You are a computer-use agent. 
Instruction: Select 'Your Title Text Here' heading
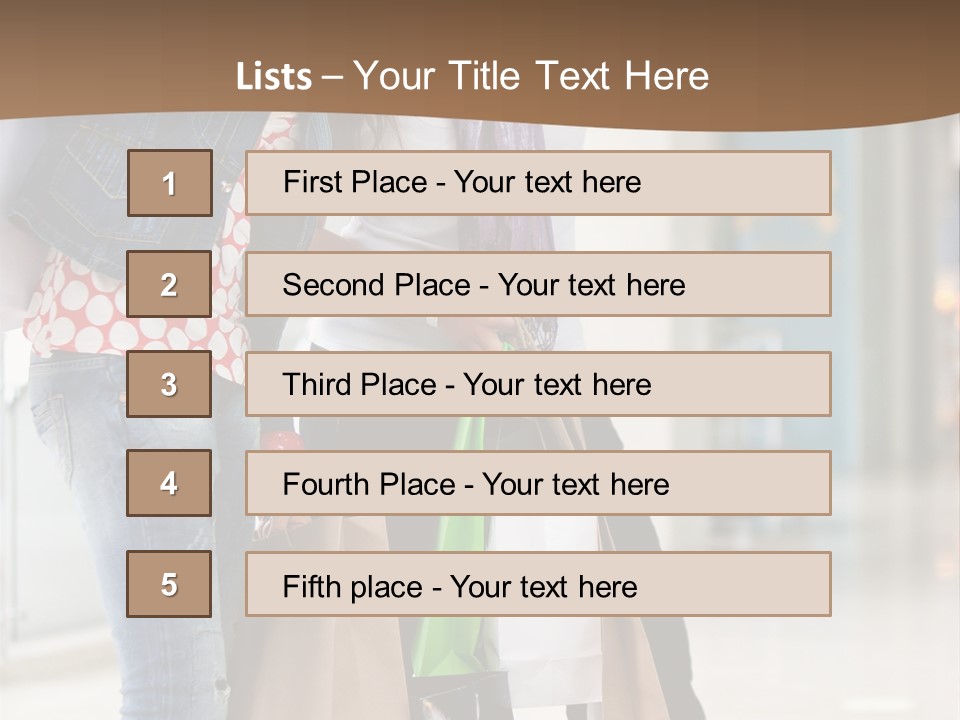click(531, 76)
